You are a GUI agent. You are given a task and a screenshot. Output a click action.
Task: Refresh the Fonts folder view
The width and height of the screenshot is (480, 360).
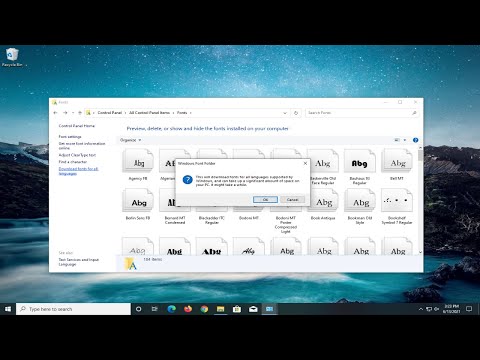pos(296,113)
